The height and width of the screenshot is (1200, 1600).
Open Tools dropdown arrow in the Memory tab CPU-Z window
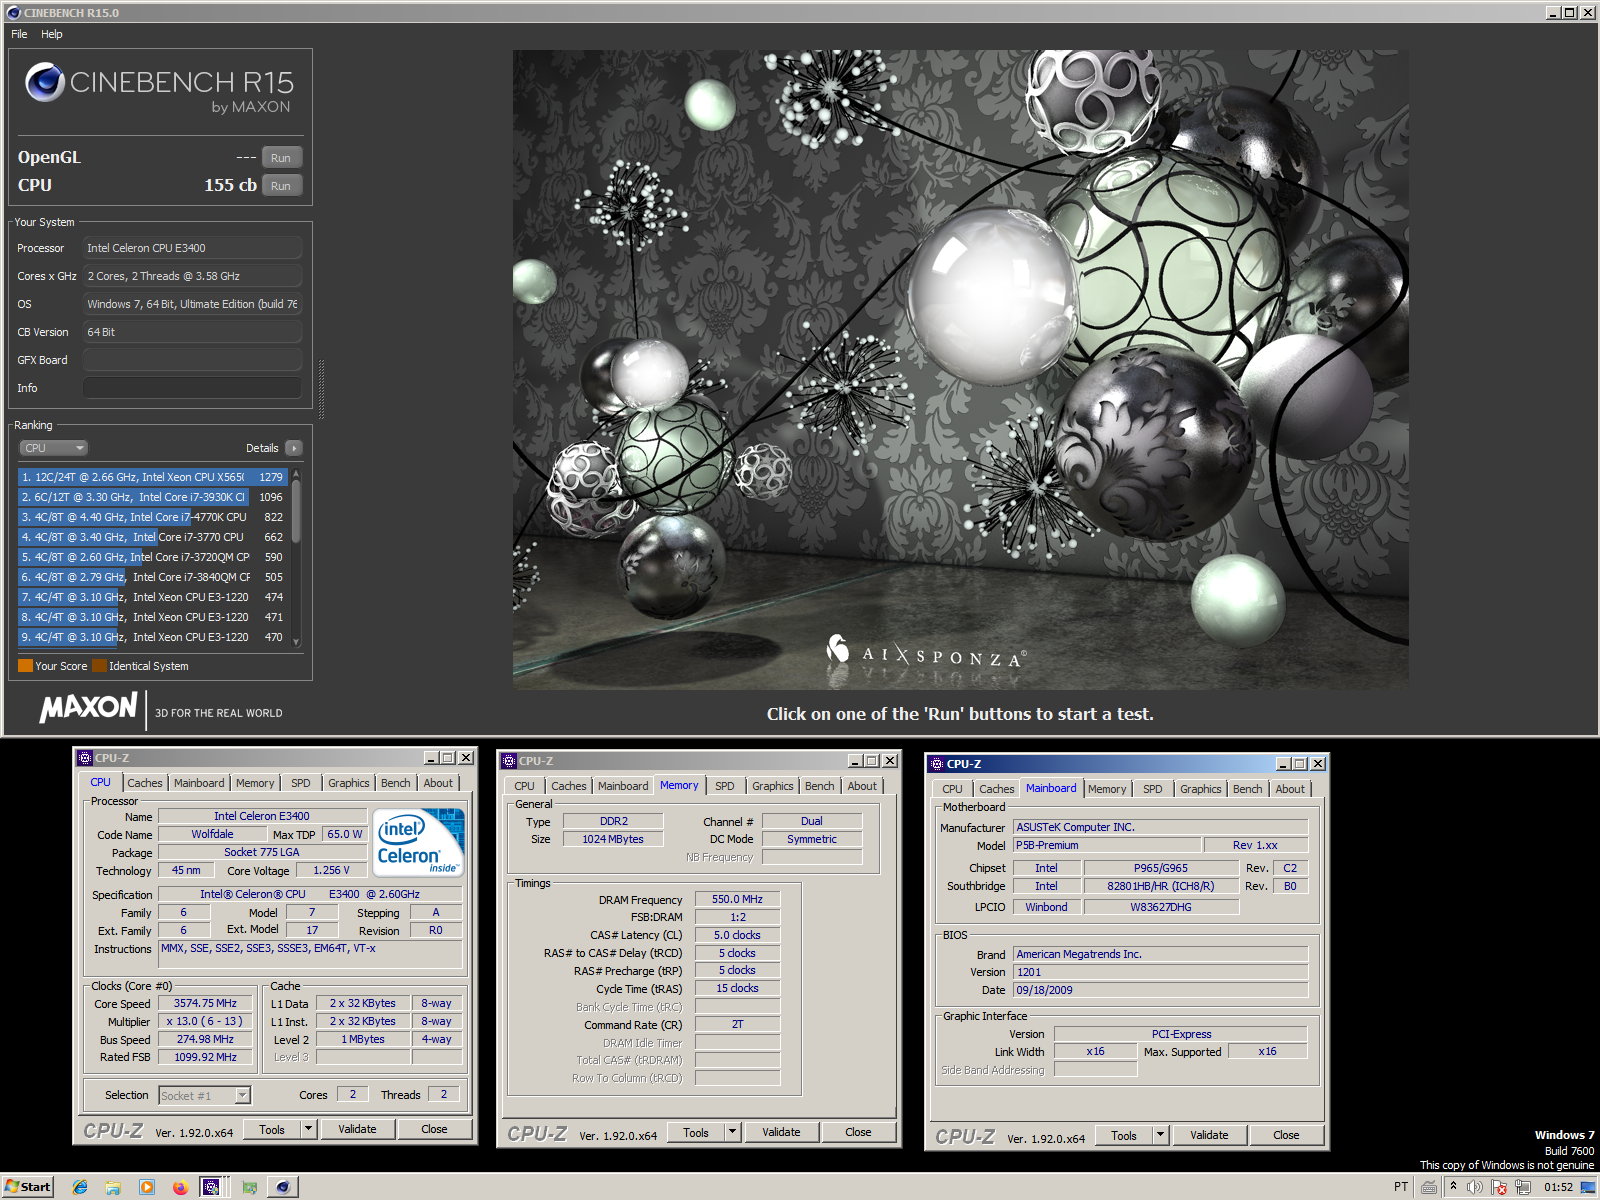click(x=733, y=1132)
